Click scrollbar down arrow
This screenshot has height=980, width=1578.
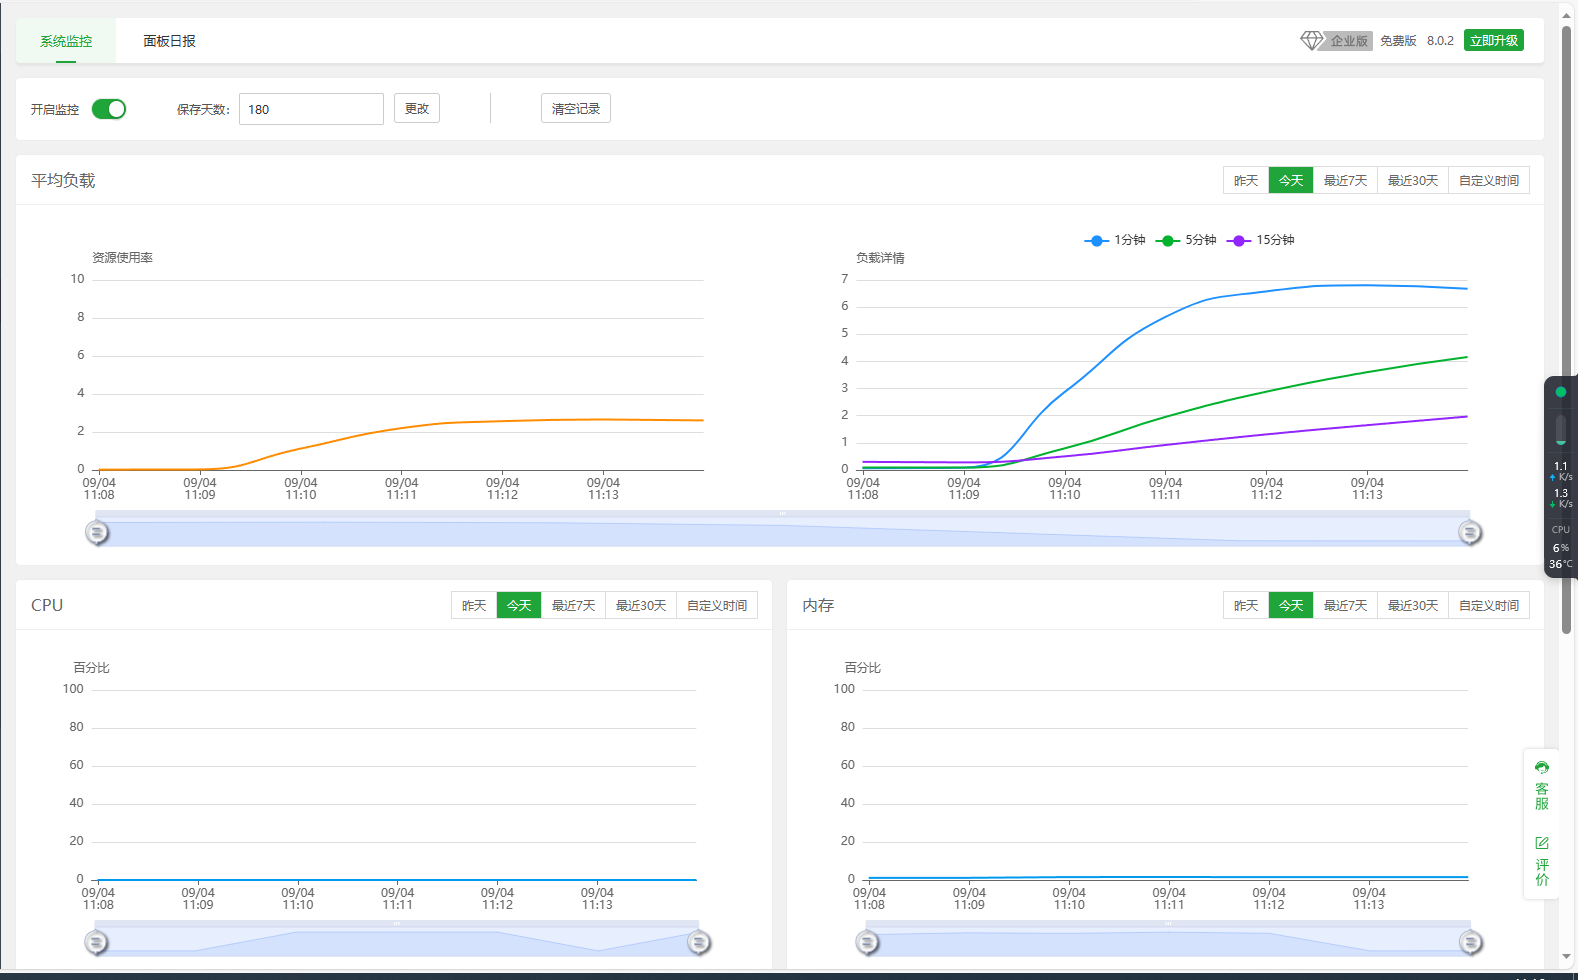(x=1567, y=957)
